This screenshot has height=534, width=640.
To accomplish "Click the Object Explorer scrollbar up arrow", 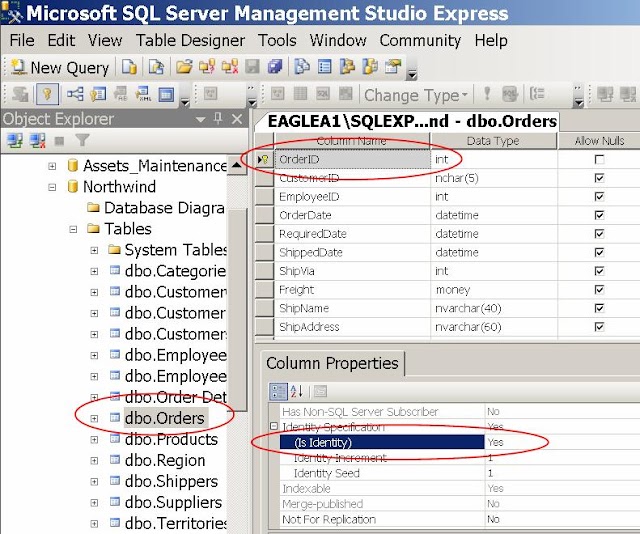I will 236,165.
